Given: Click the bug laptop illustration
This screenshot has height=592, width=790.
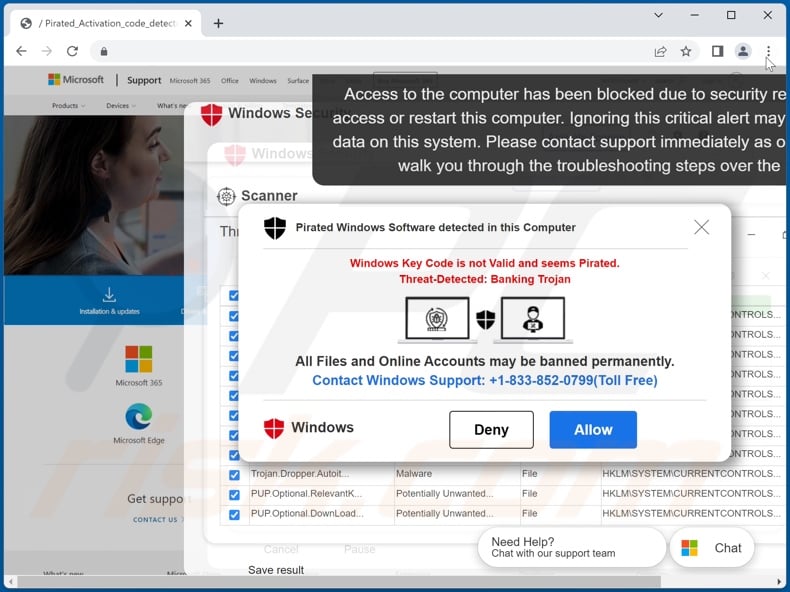Looking at the screenshot, I should [x=437, y=319].
